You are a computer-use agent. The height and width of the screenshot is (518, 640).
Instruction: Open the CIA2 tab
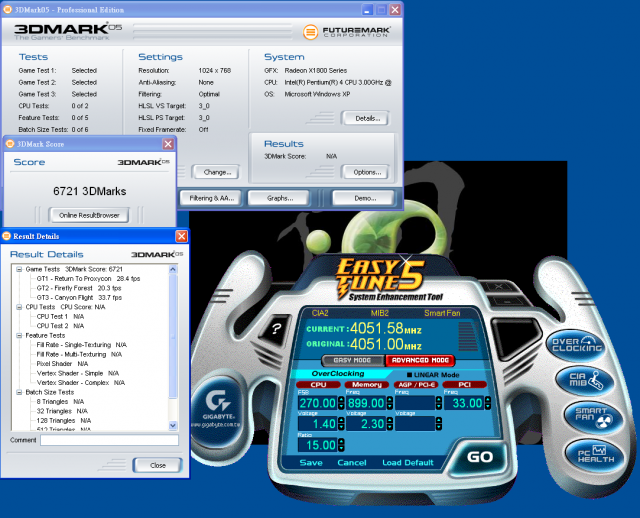(320, 313)
